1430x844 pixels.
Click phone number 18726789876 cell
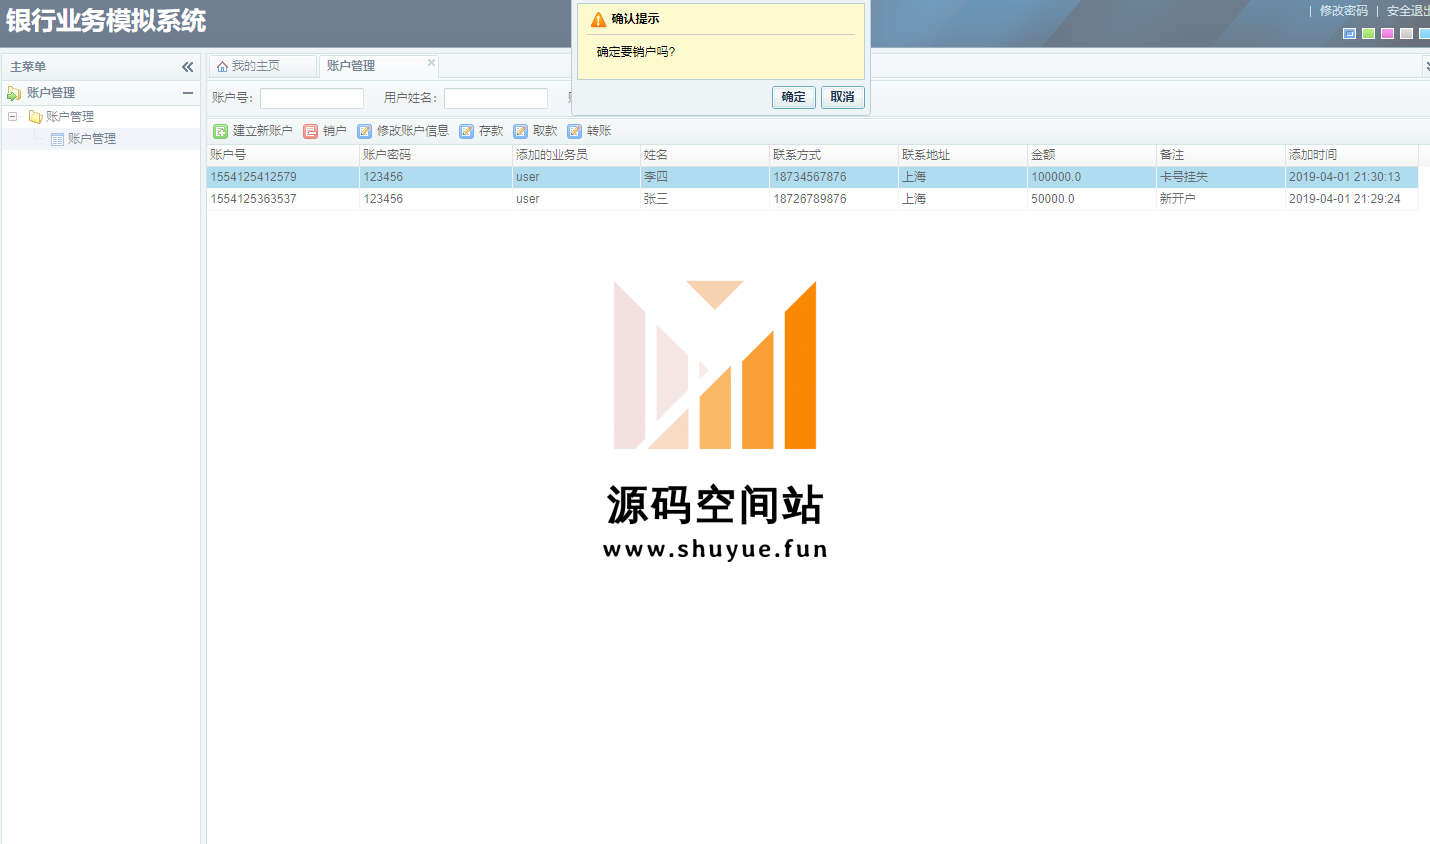click(x=834, y=199)
